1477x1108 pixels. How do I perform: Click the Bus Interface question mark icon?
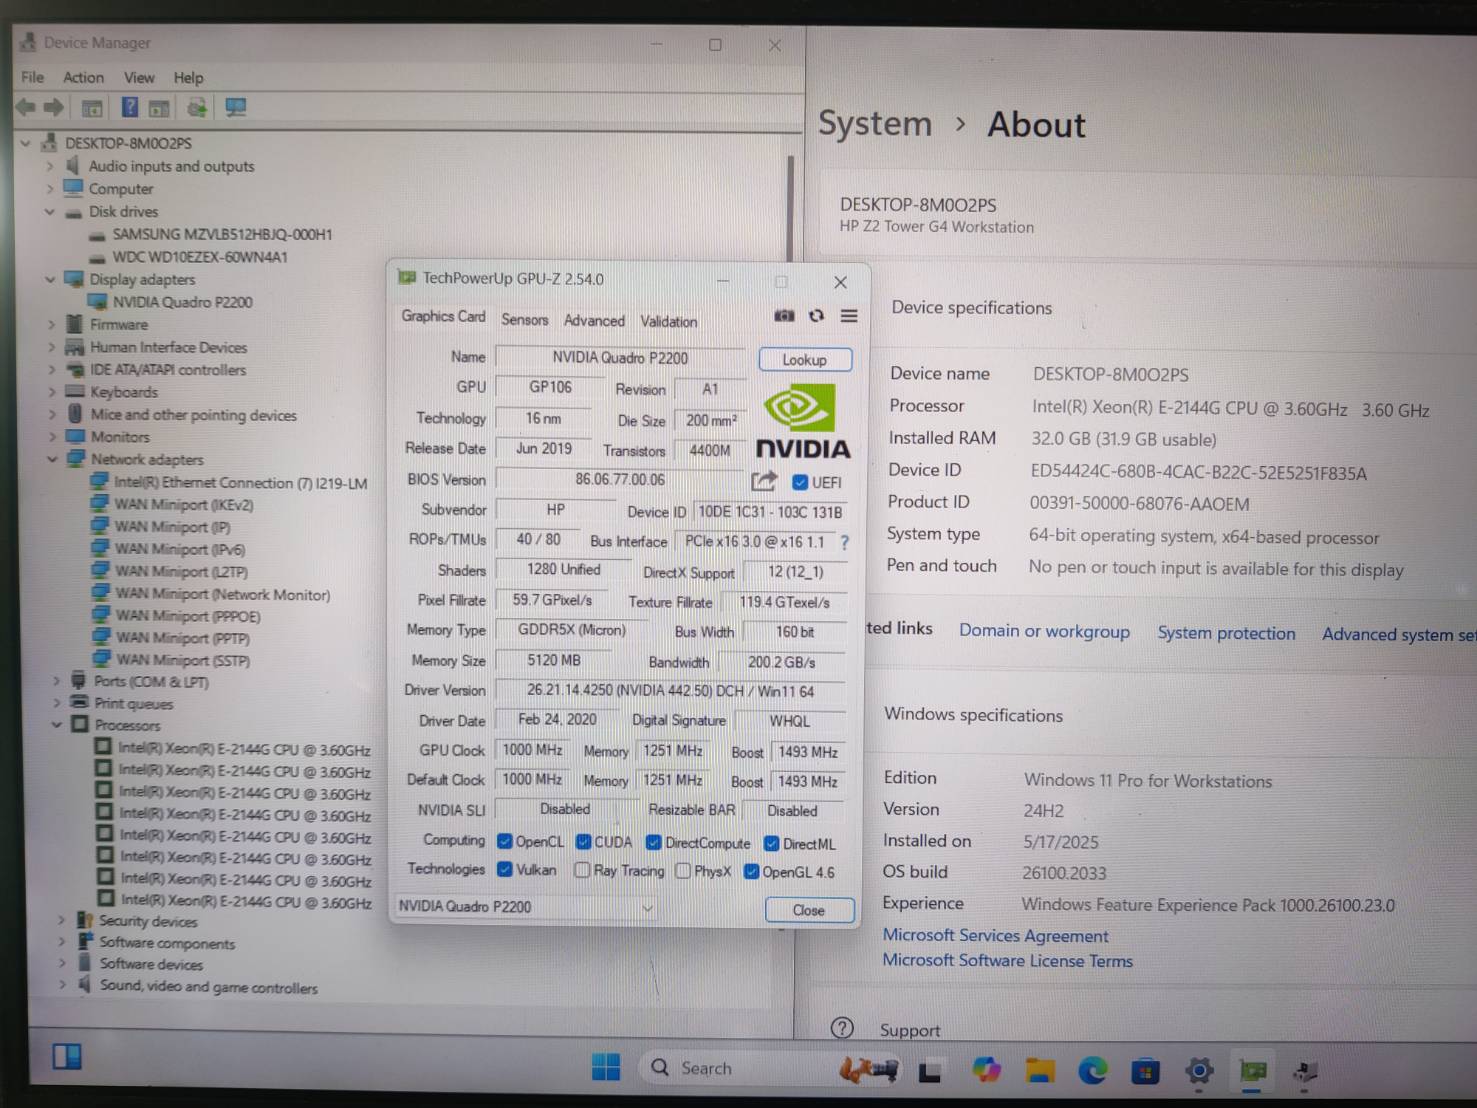tap(845, 542)
